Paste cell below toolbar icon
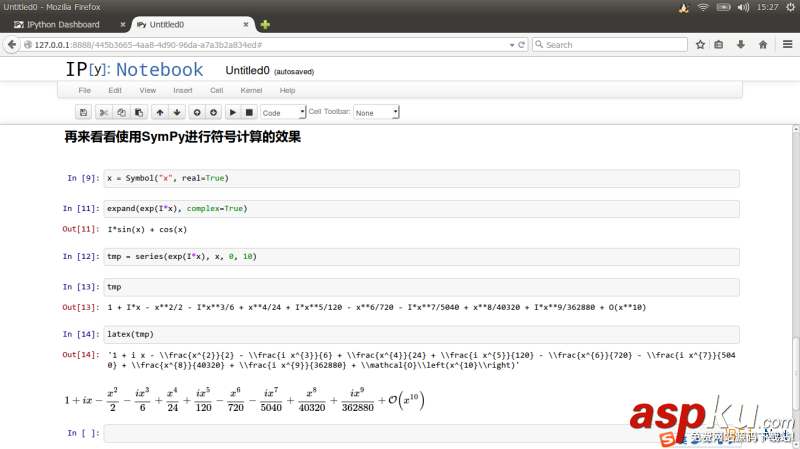This screenshot has height=449, width=800. click(139, 112)
